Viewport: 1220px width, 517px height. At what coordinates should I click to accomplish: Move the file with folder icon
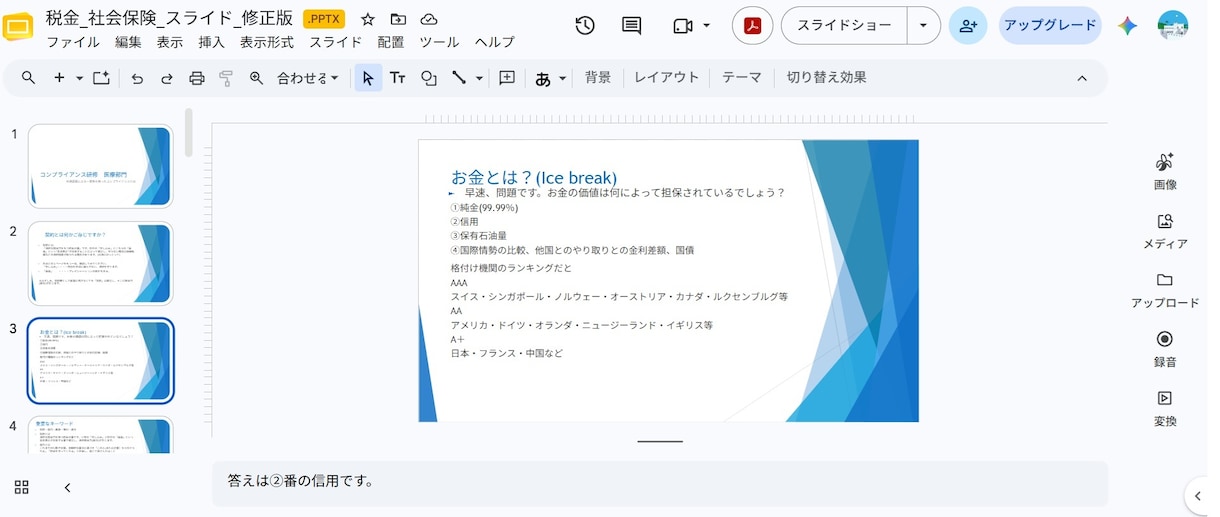398,19
